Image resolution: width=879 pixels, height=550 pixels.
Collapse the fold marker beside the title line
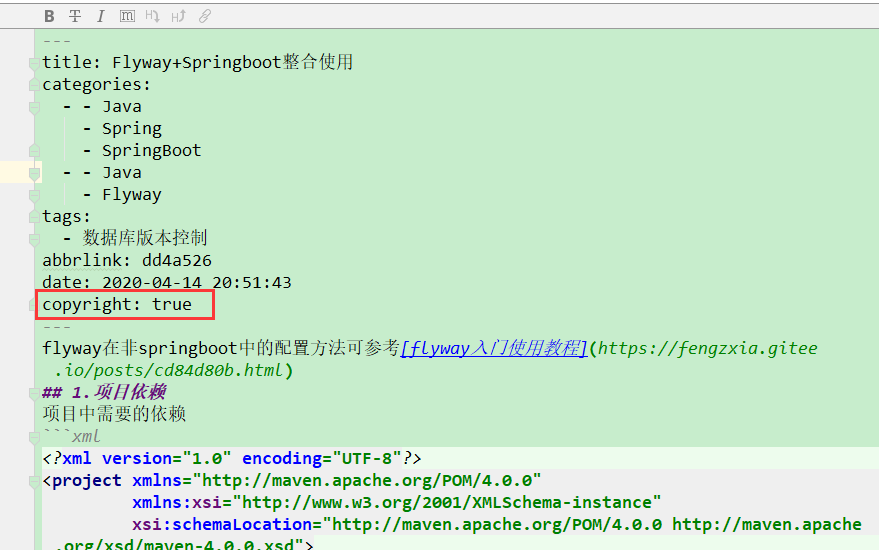34,63
